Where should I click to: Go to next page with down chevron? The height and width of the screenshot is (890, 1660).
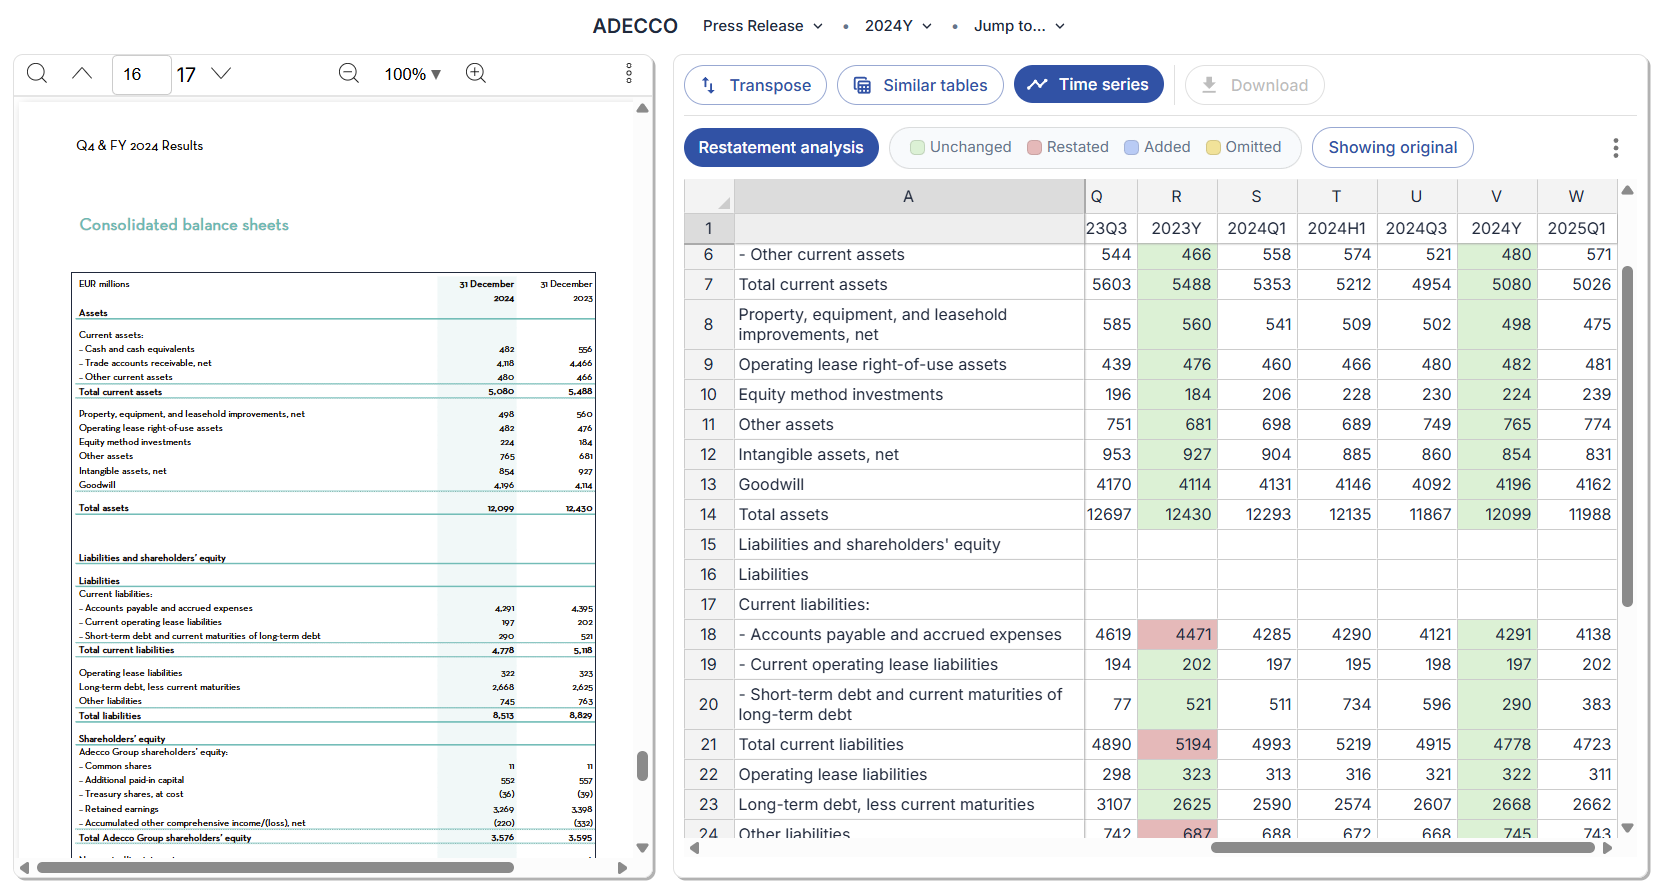(222, 73)
